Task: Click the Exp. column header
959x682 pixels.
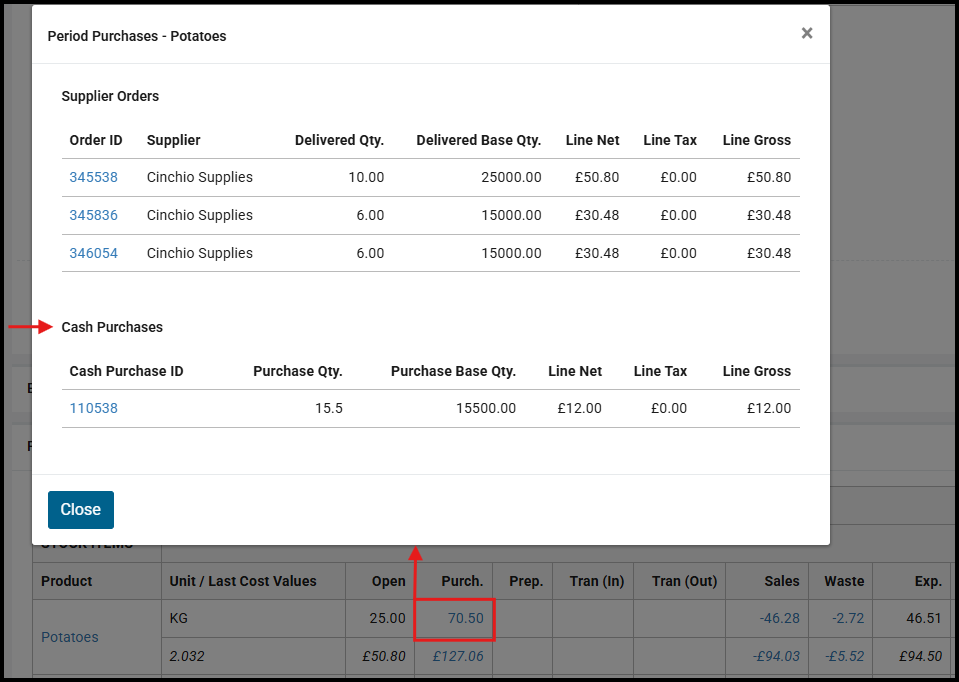Action: tap(927, 581)
